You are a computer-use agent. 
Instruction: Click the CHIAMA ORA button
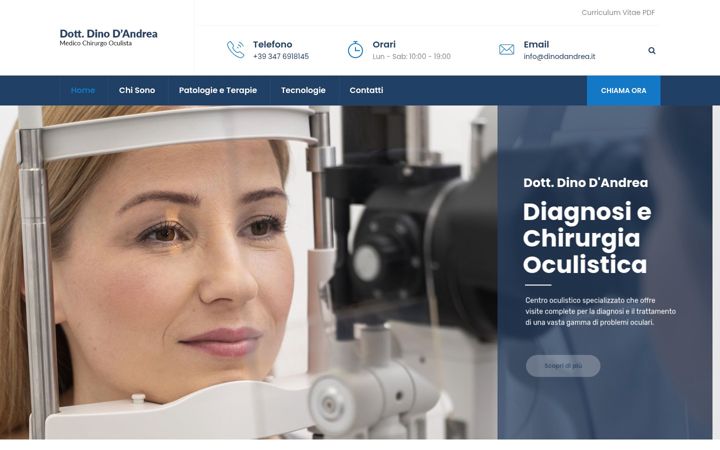624,91
